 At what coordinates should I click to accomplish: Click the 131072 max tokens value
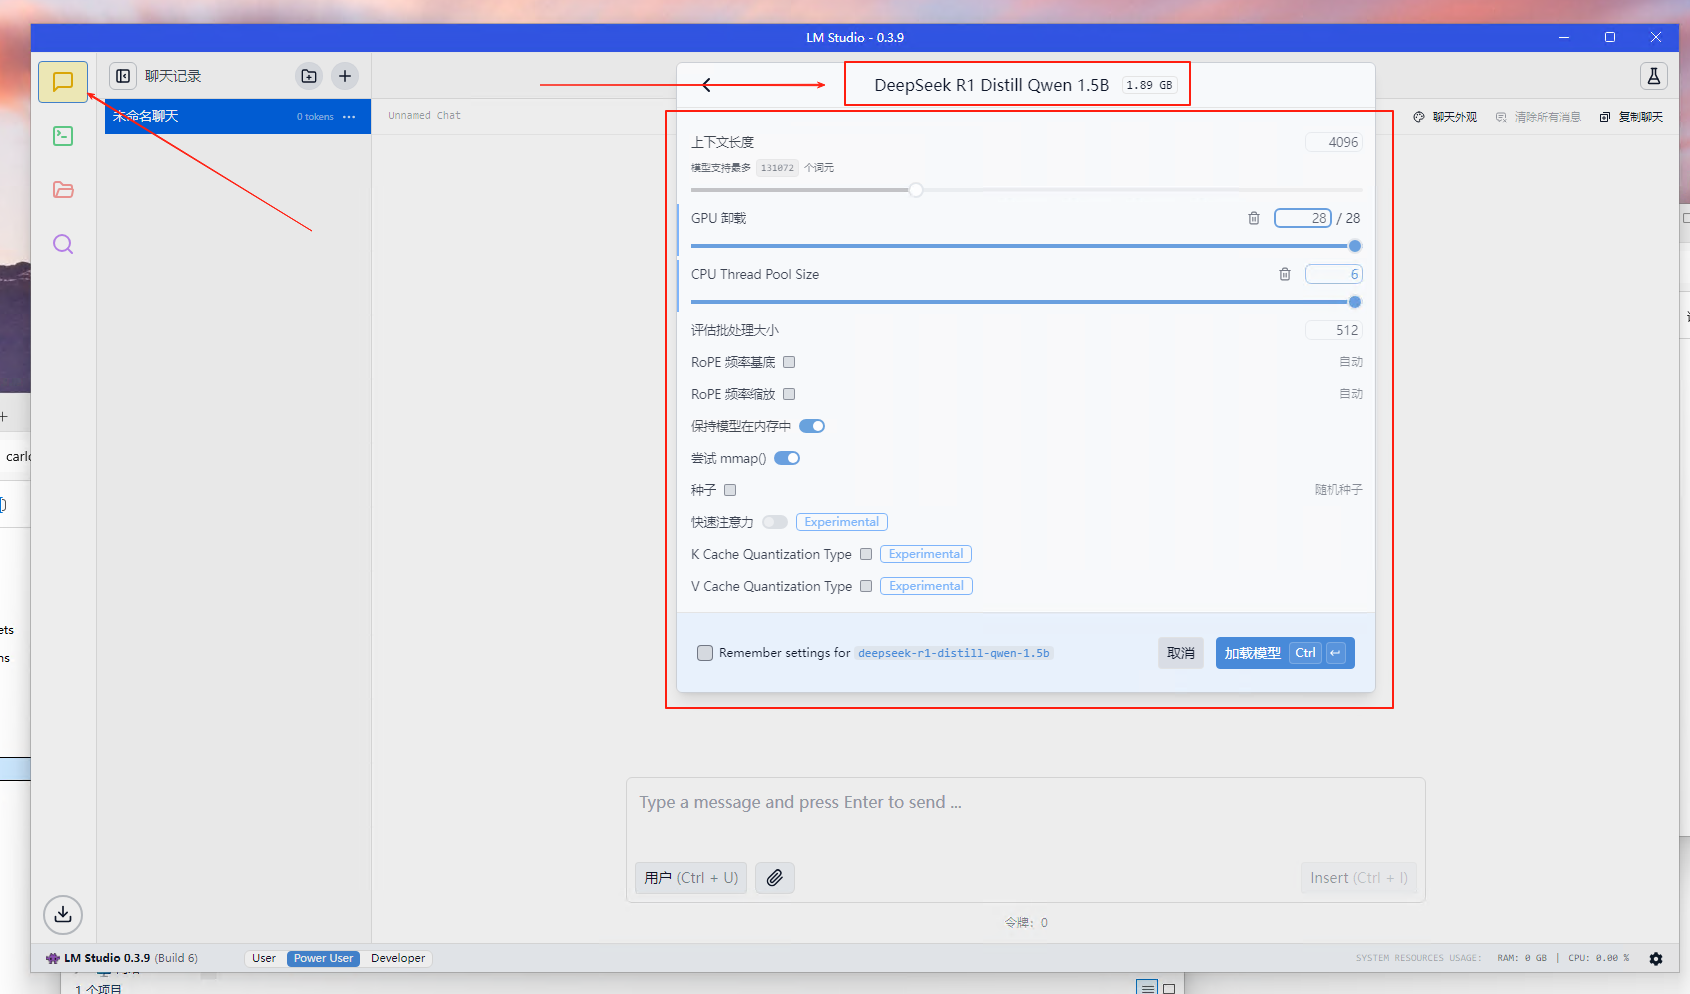point(777,168)
